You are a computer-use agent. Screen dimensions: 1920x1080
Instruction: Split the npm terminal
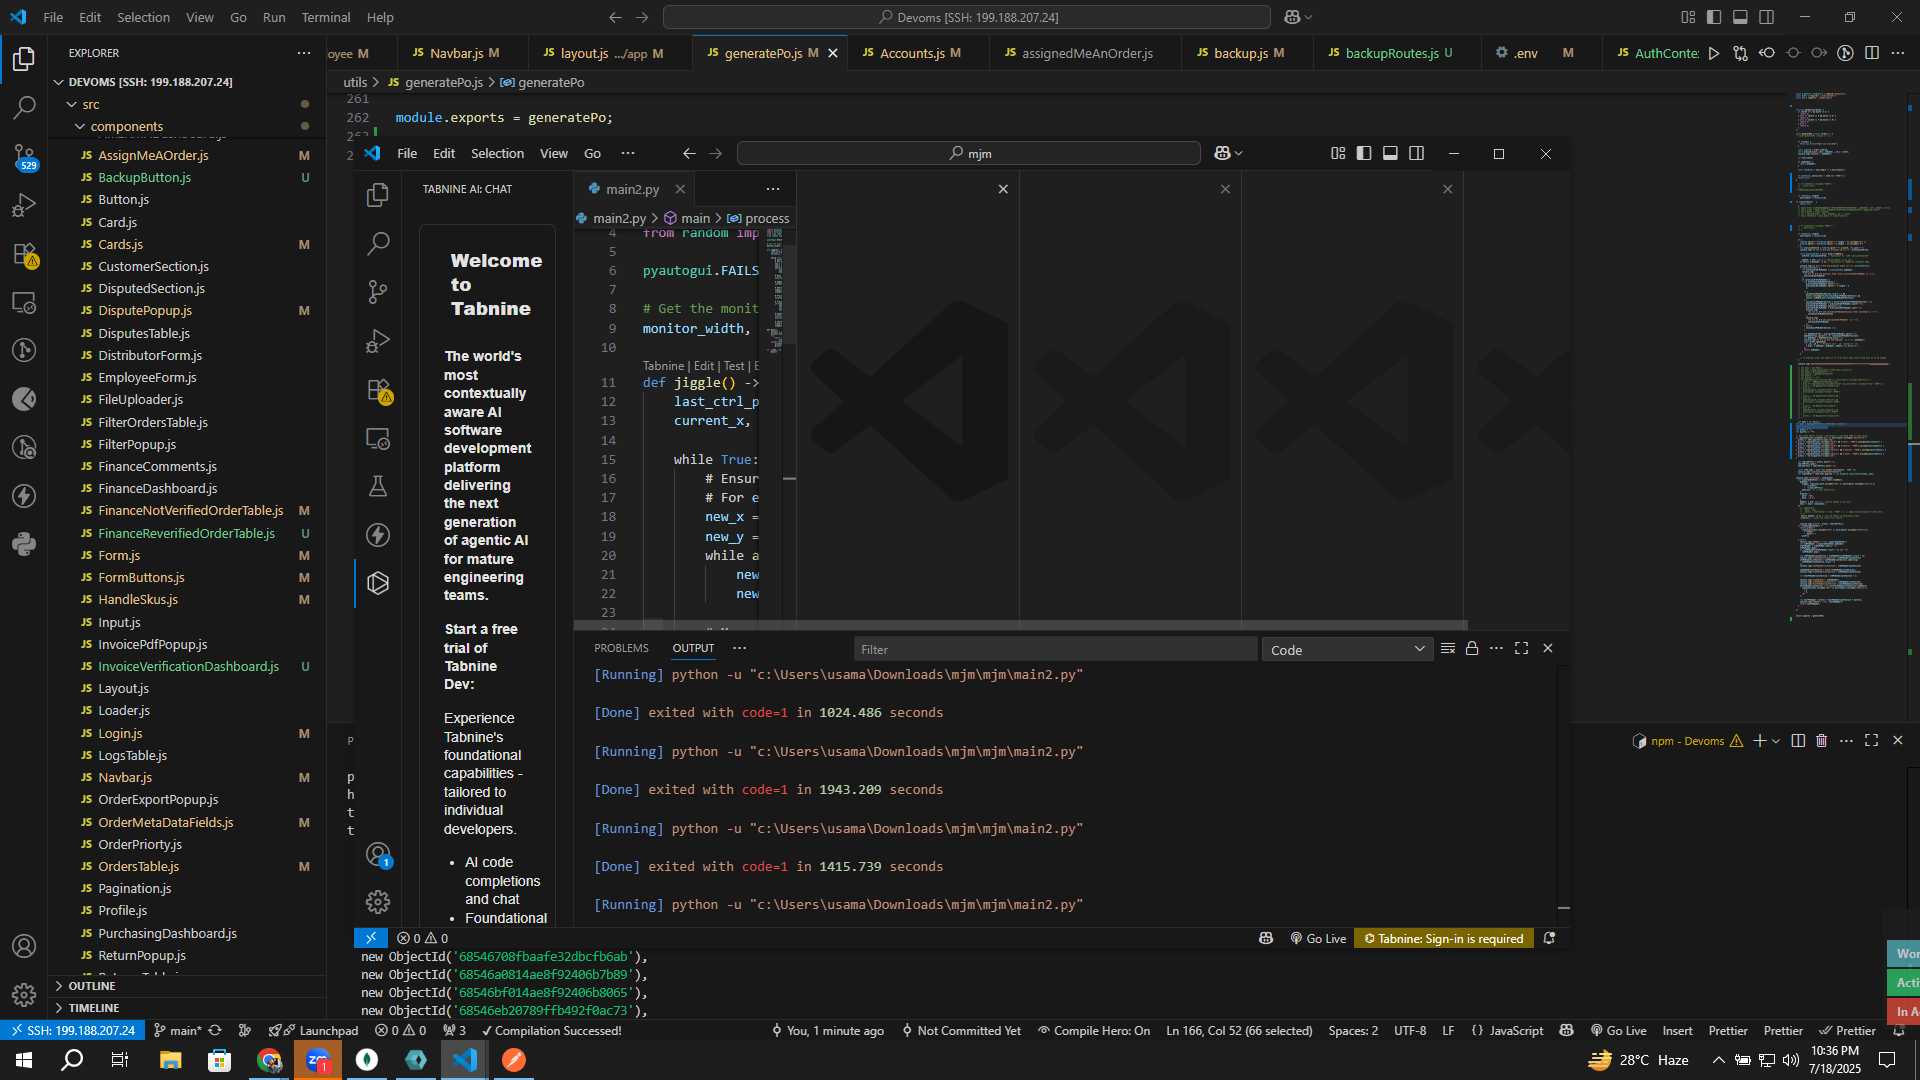[1798, 741]
